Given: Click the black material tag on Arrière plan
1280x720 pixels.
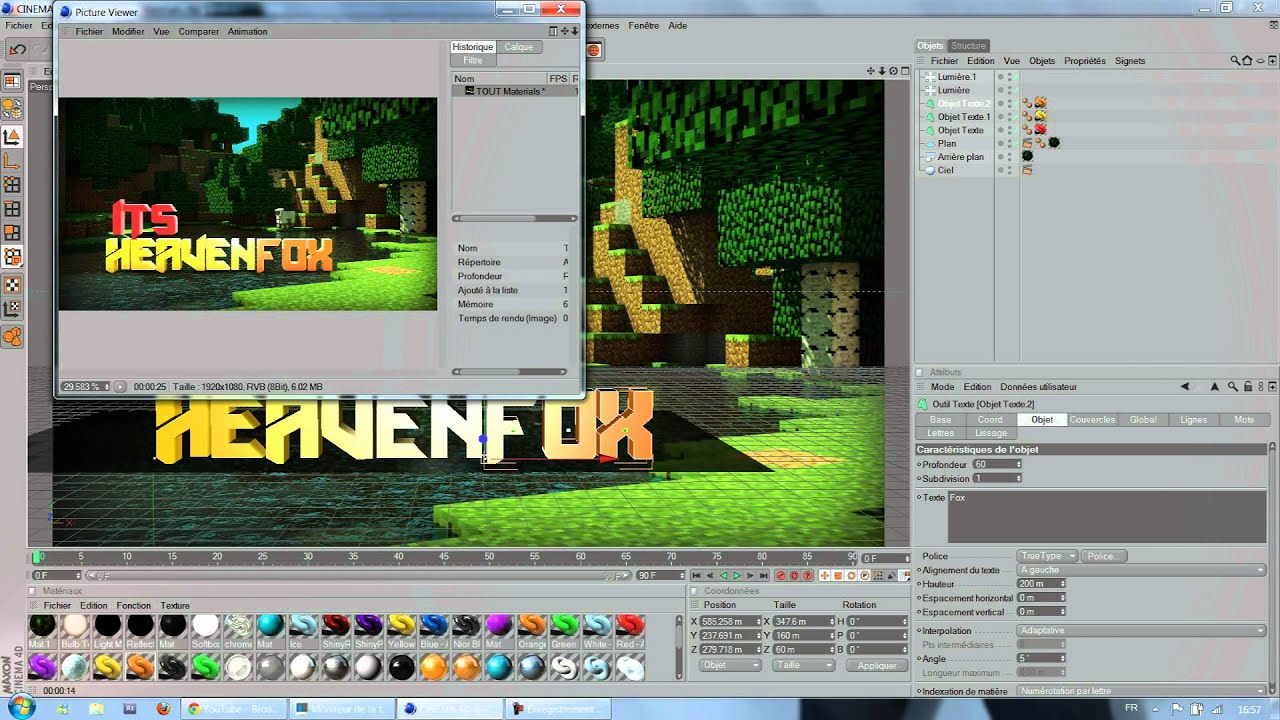Looking at the screenshot, I should click(1027, 156).
